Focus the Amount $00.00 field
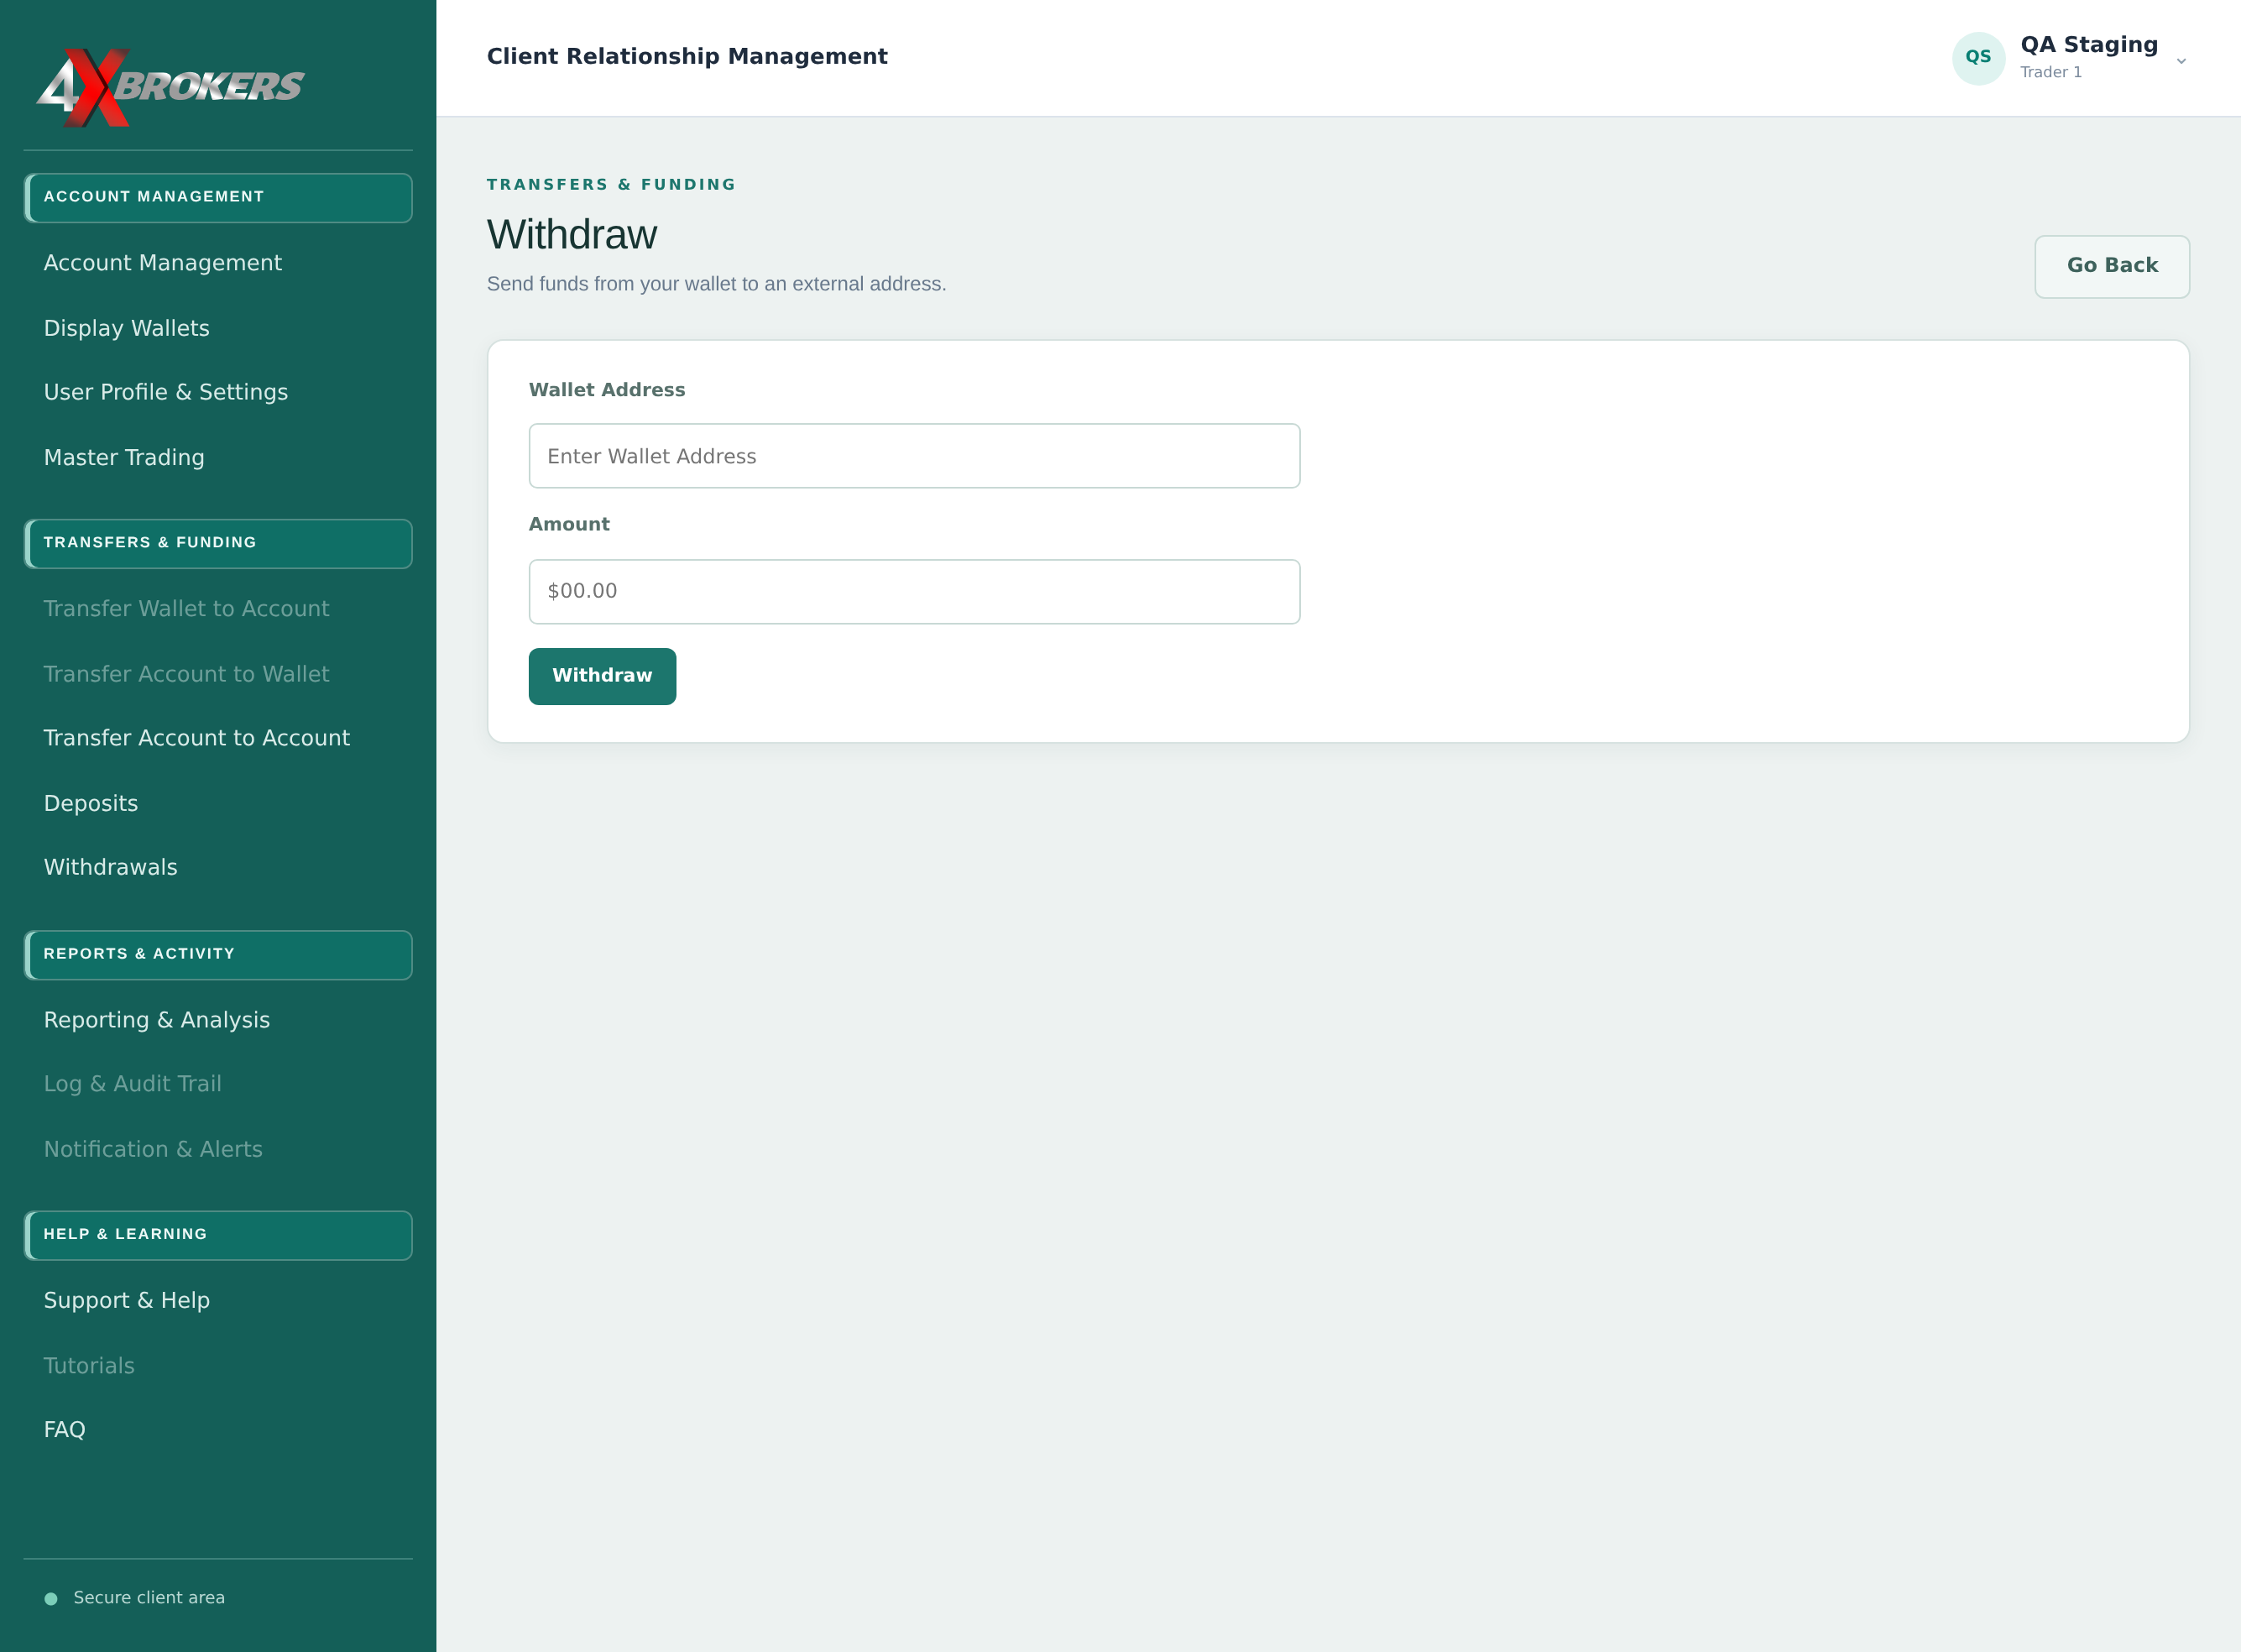 coord(914,591)
